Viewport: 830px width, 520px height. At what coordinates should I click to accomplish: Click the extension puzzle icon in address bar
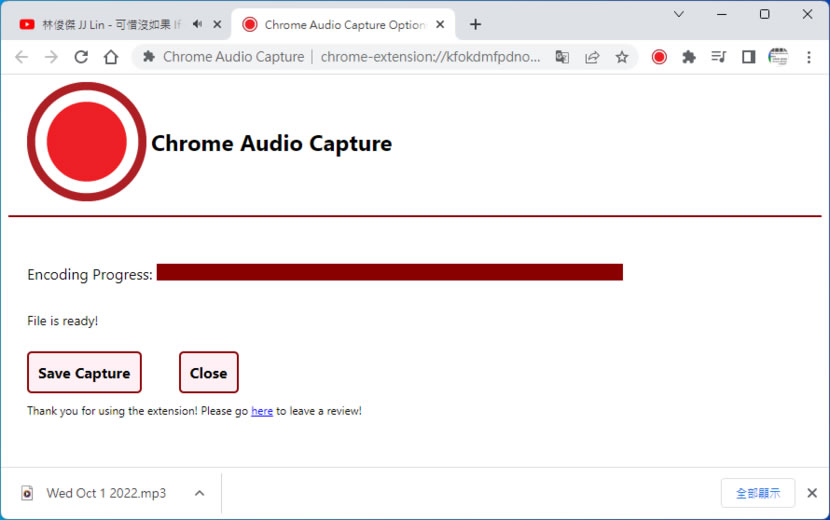click(149, 57)
